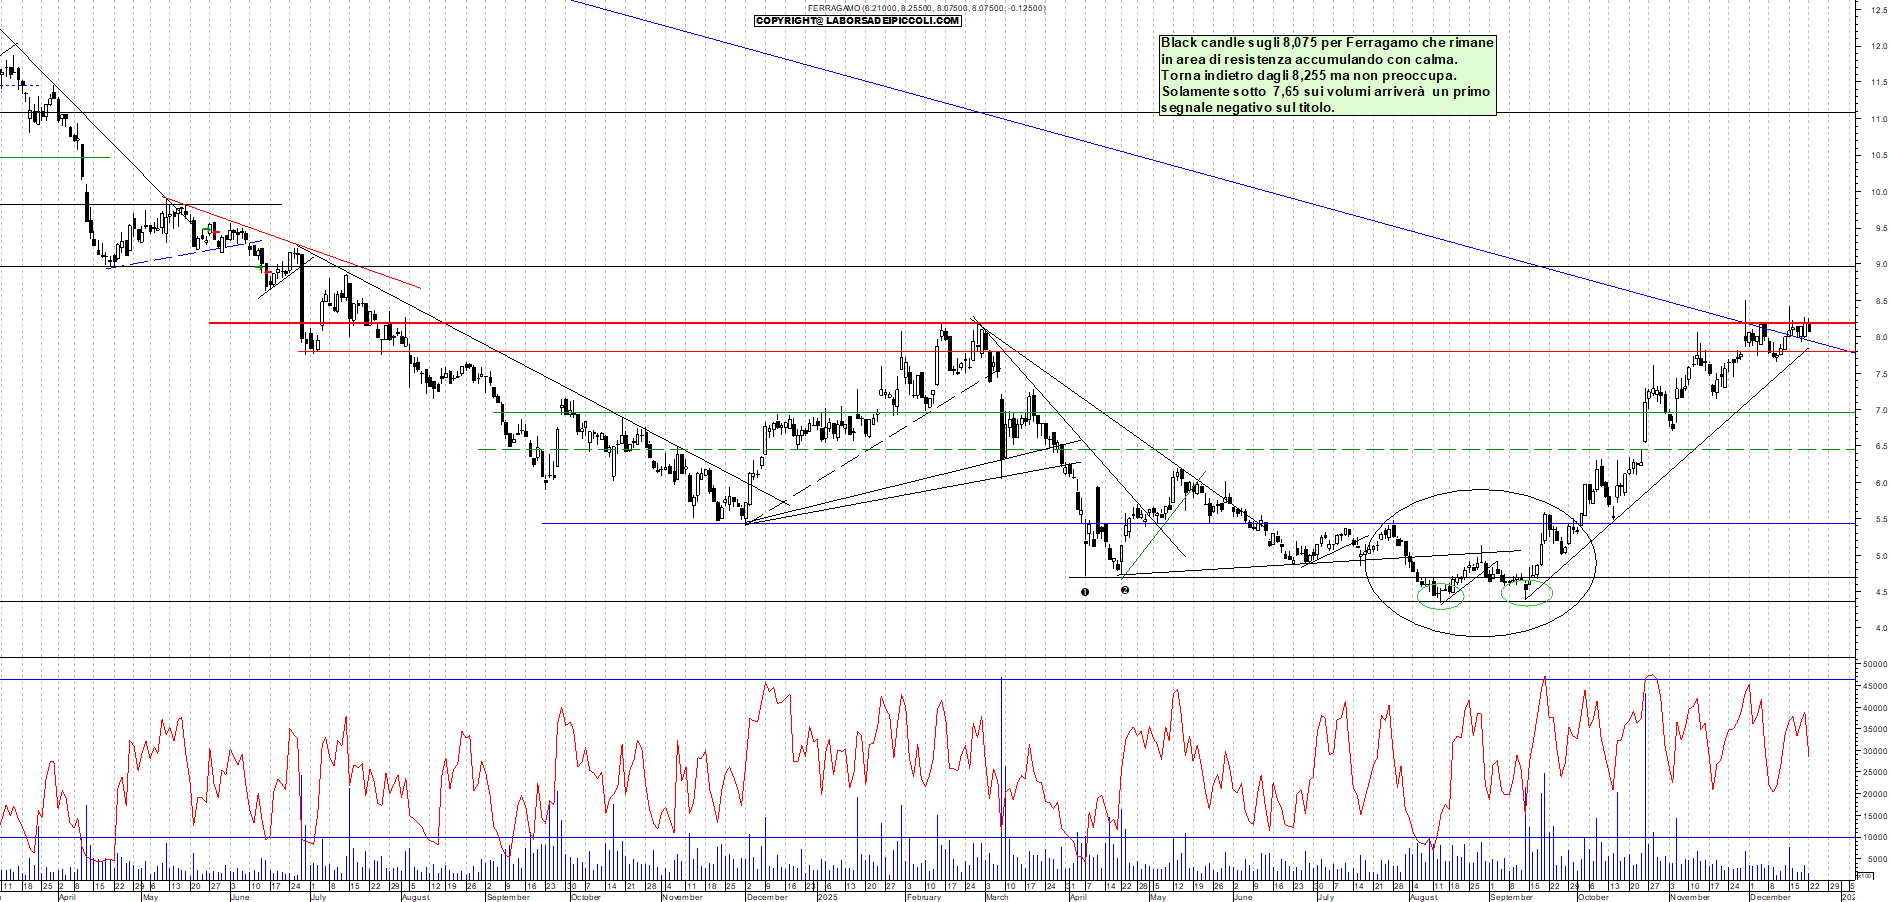Viewport: 1890px width, 902px height.
Task: Click the first April label on timeline
Action: coord(67,897)
